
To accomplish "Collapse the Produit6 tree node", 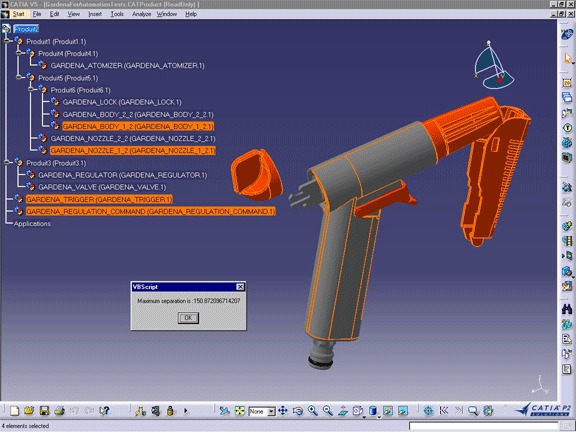I will (31, 90).
